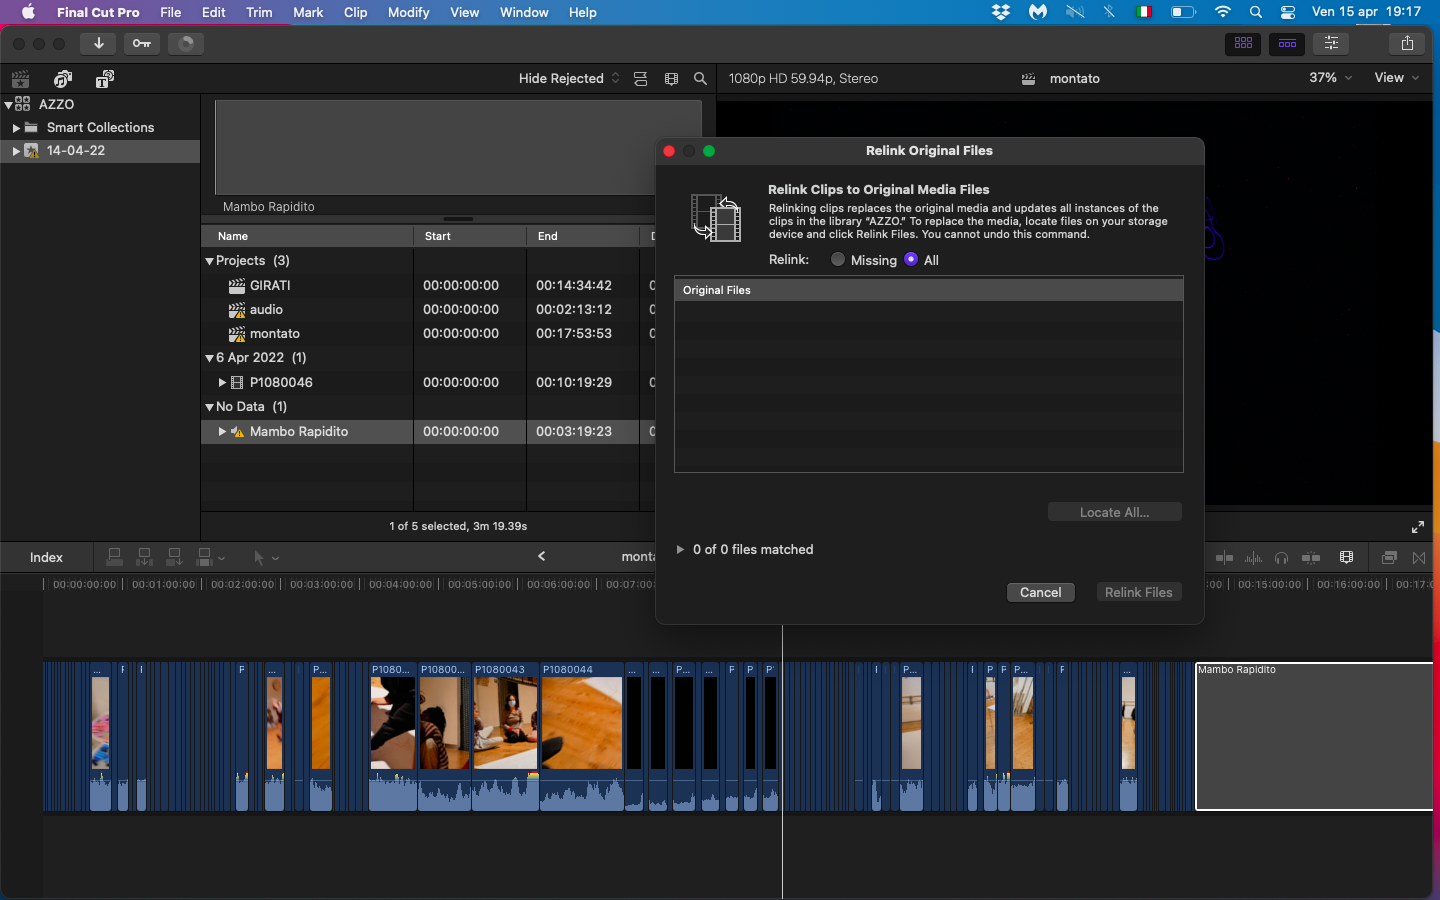Open the Import Media arrow button
This screenshot has width=1440, height=900.
tap(98, 43)
